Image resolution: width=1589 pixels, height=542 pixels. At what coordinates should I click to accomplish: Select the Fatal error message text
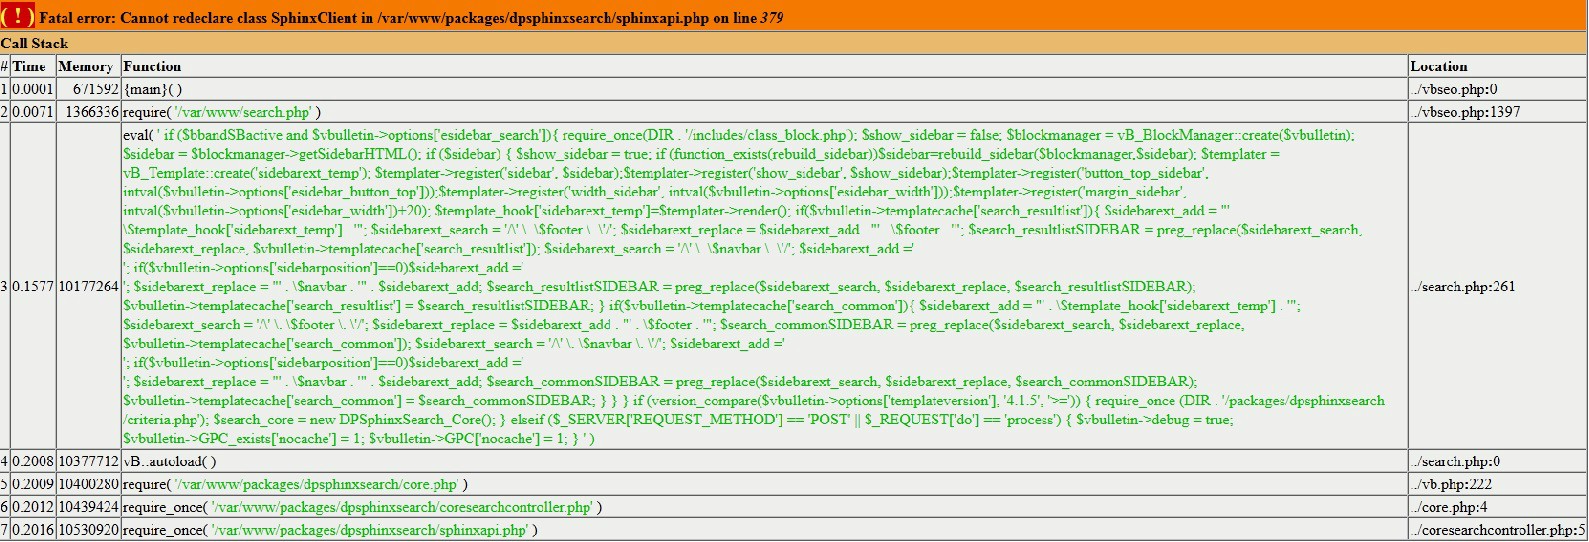411,18
